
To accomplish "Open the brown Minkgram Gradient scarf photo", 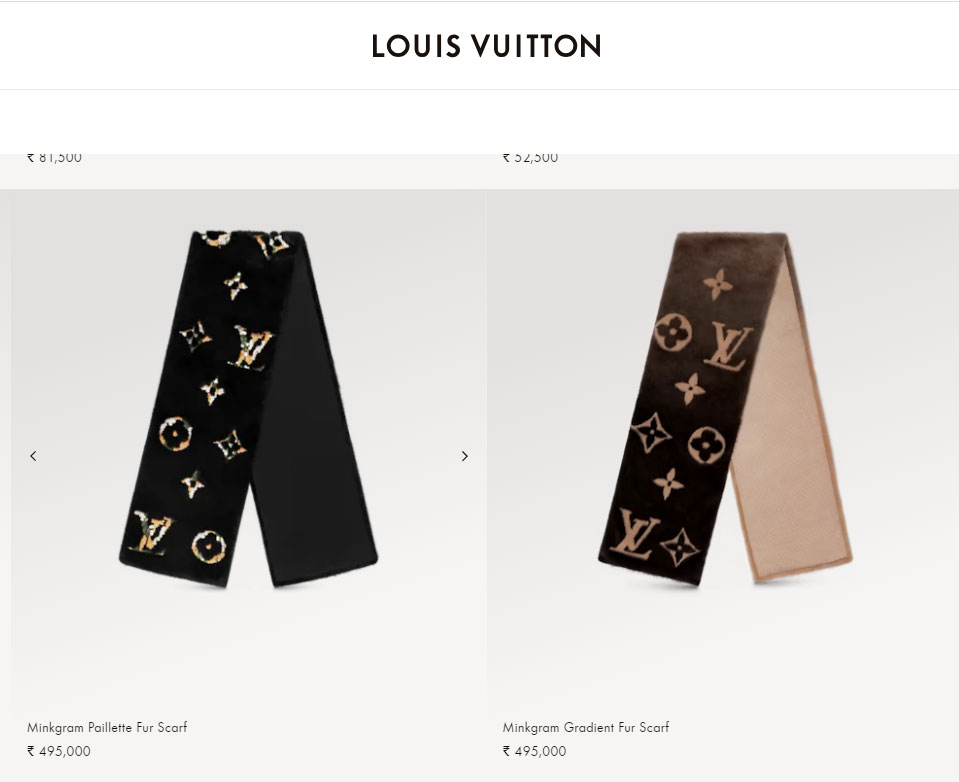I will 725,408.
